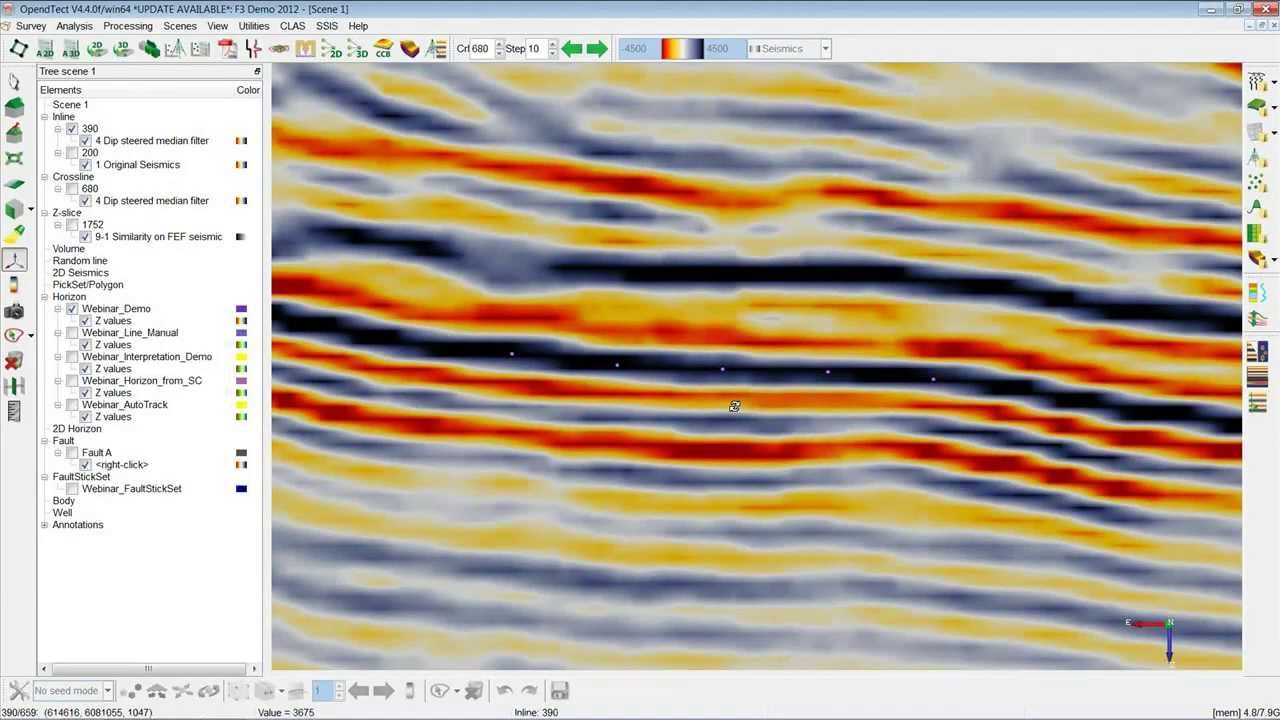The width and height of the screenshot is (1280, 720).
Task: Open the SSIS menu
Action: click(327, 26)
